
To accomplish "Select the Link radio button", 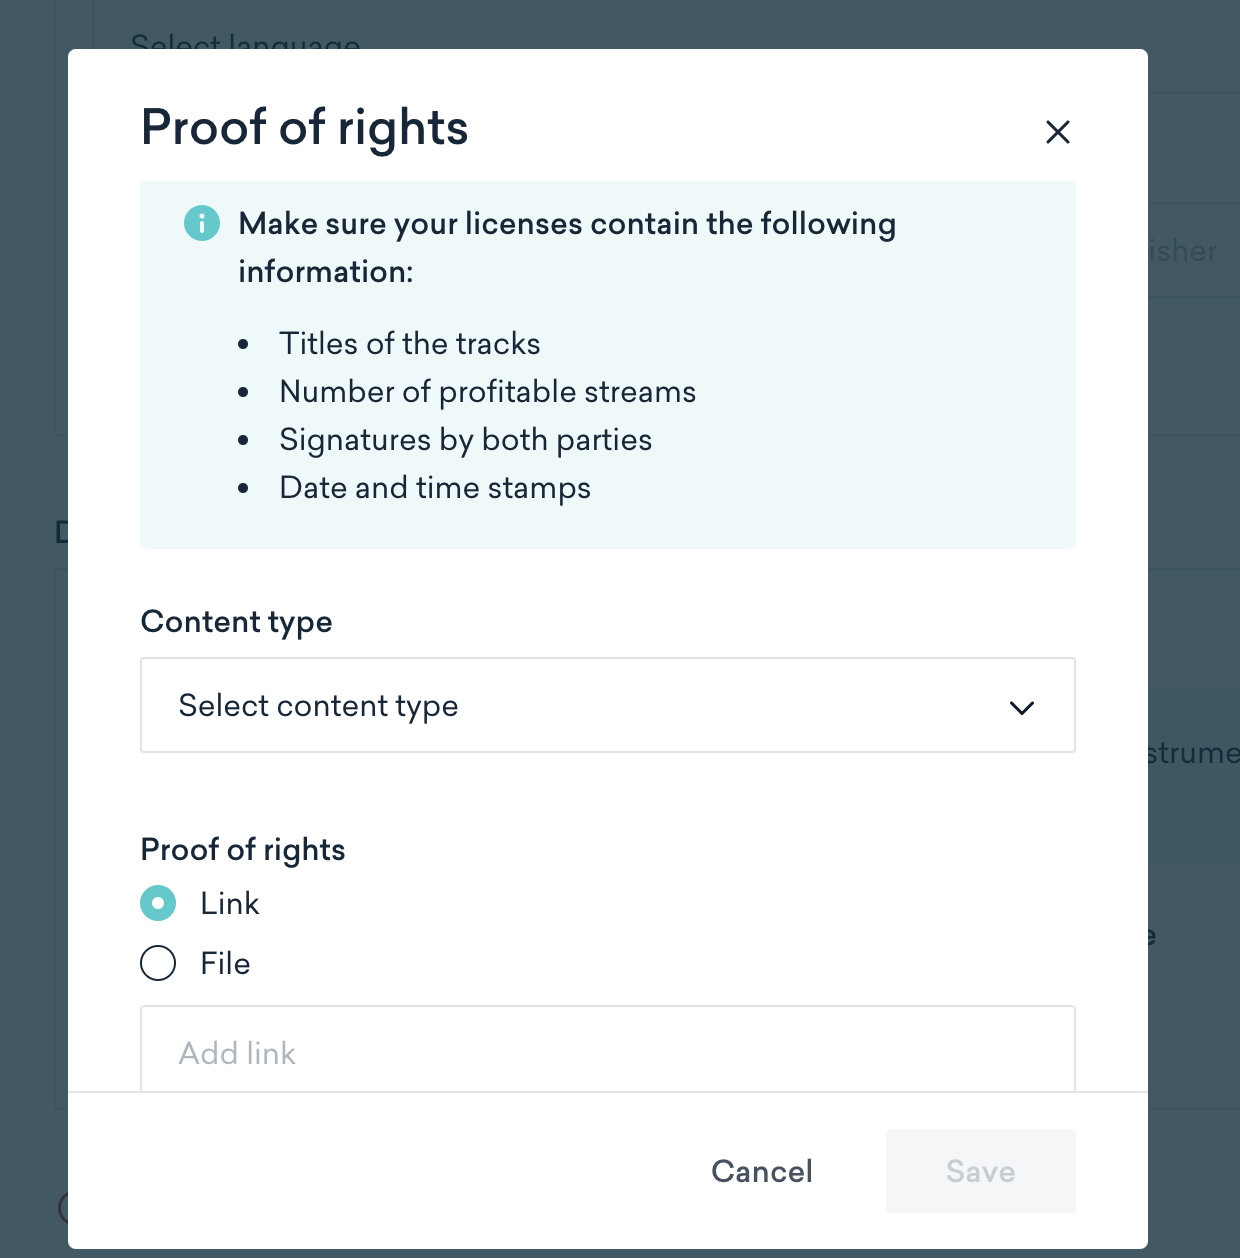I will click(158, 903).
